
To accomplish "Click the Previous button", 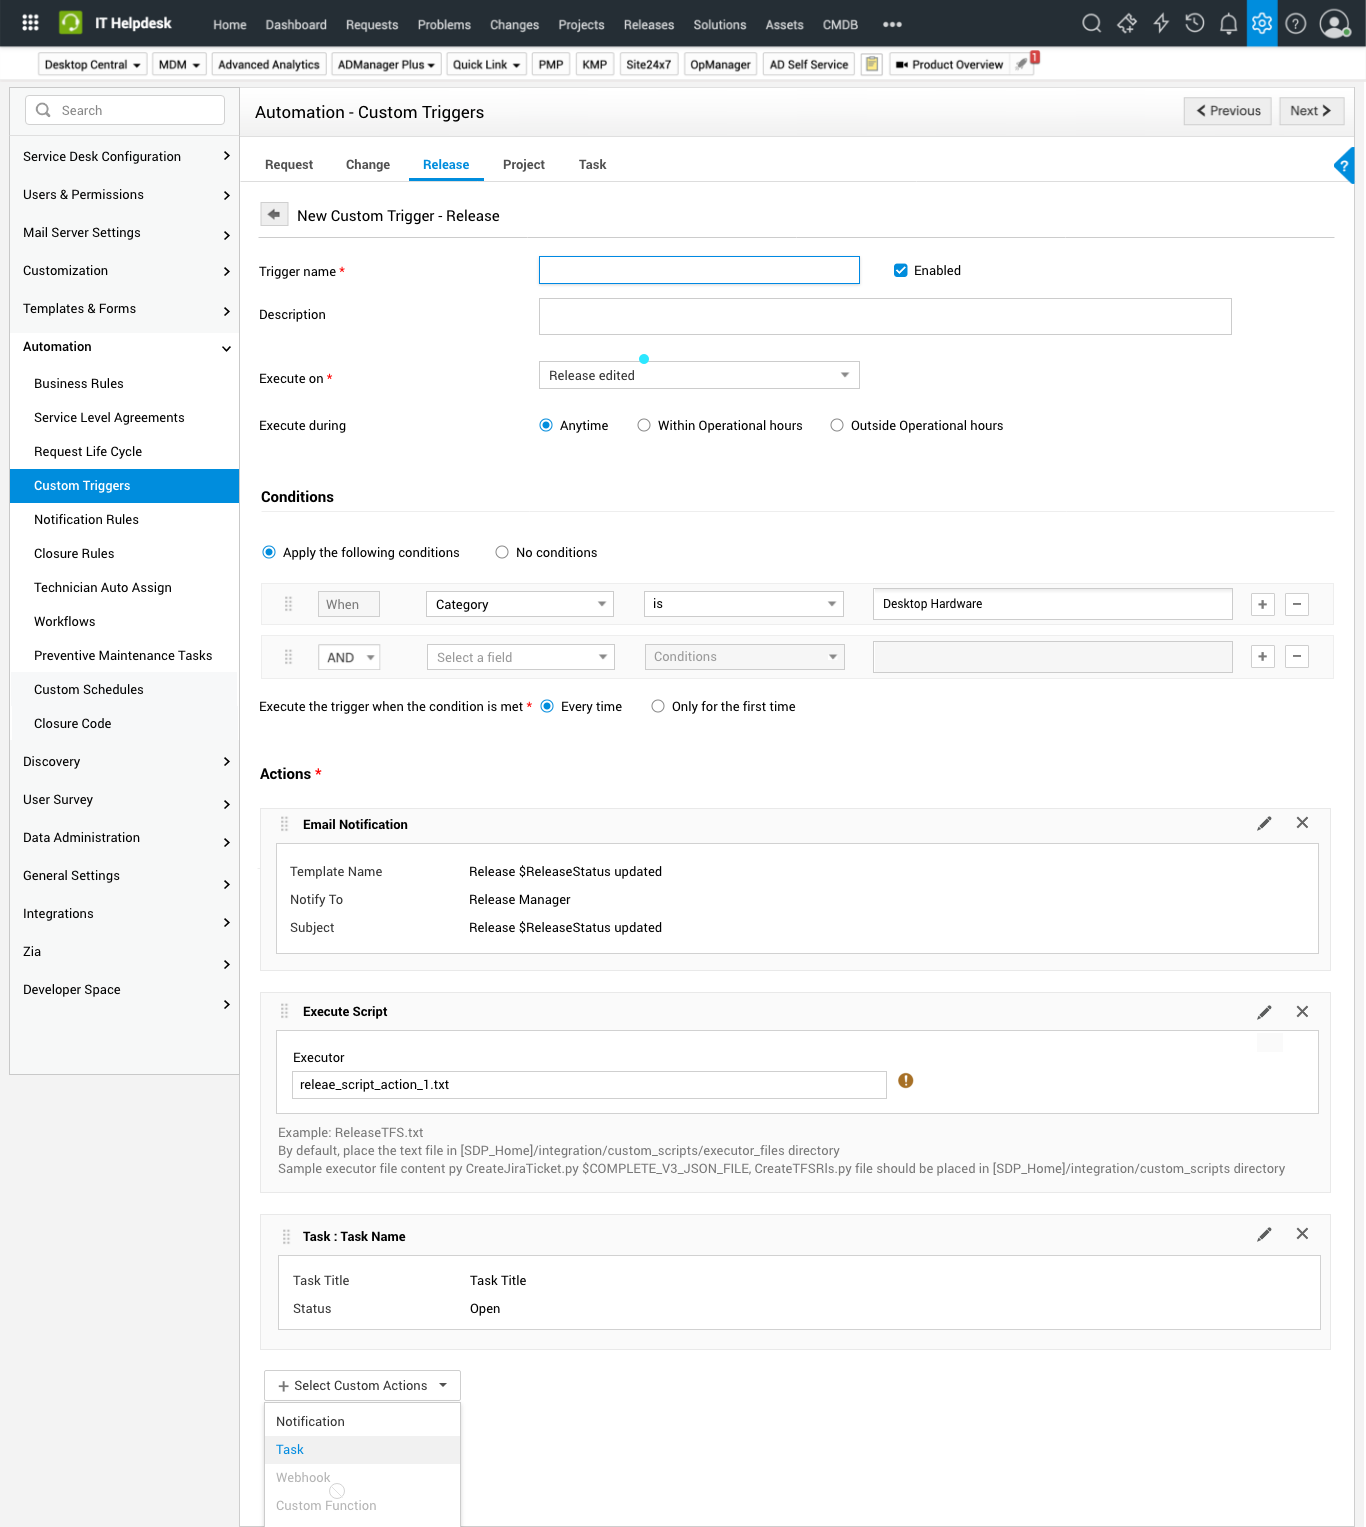I will 1227,111.
